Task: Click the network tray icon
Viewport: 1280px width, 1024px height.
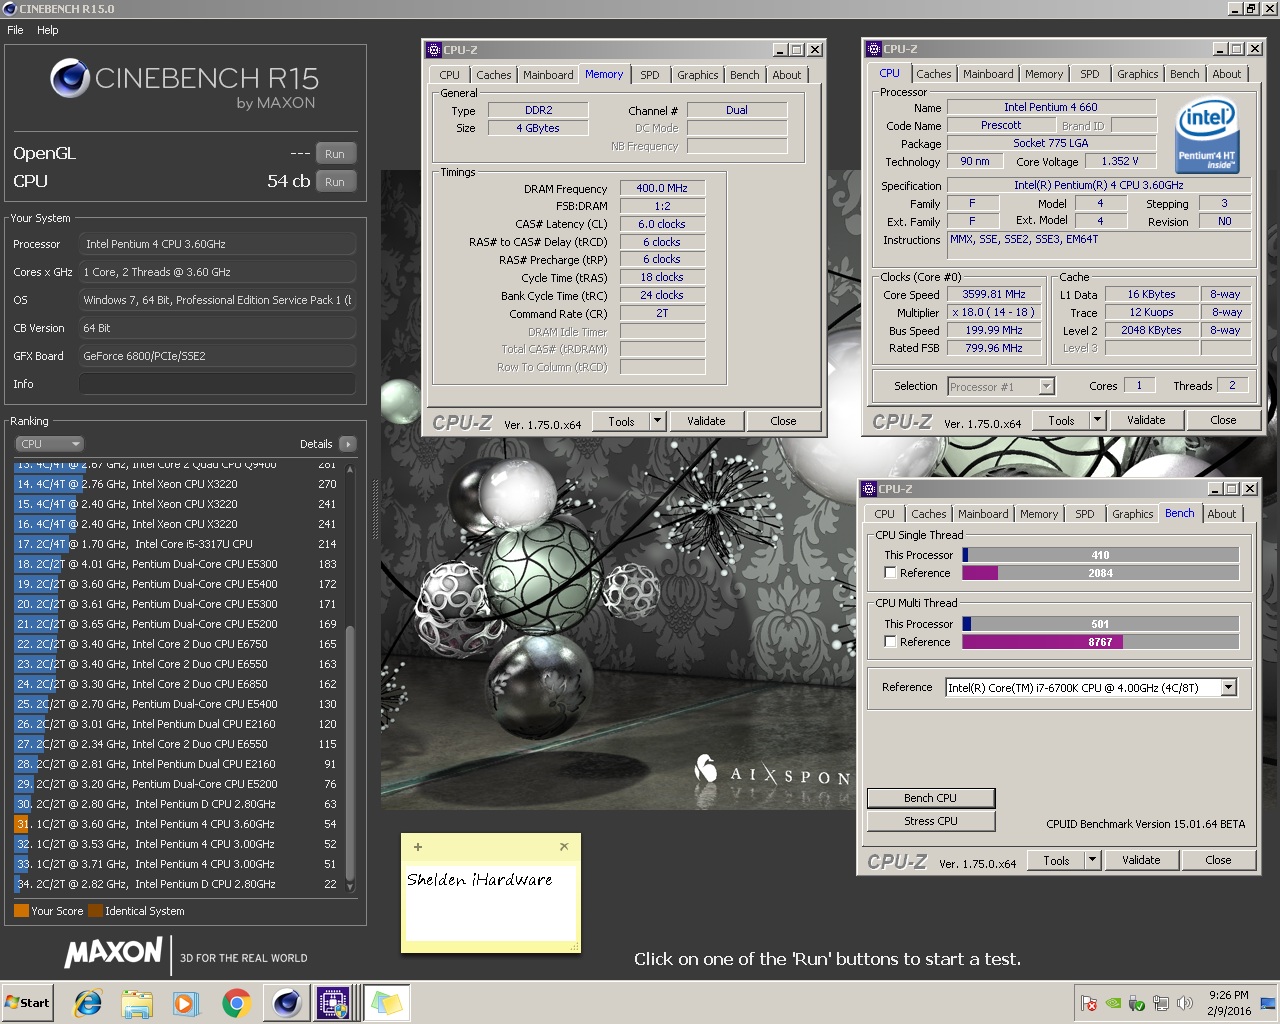Action: 1161,1003
